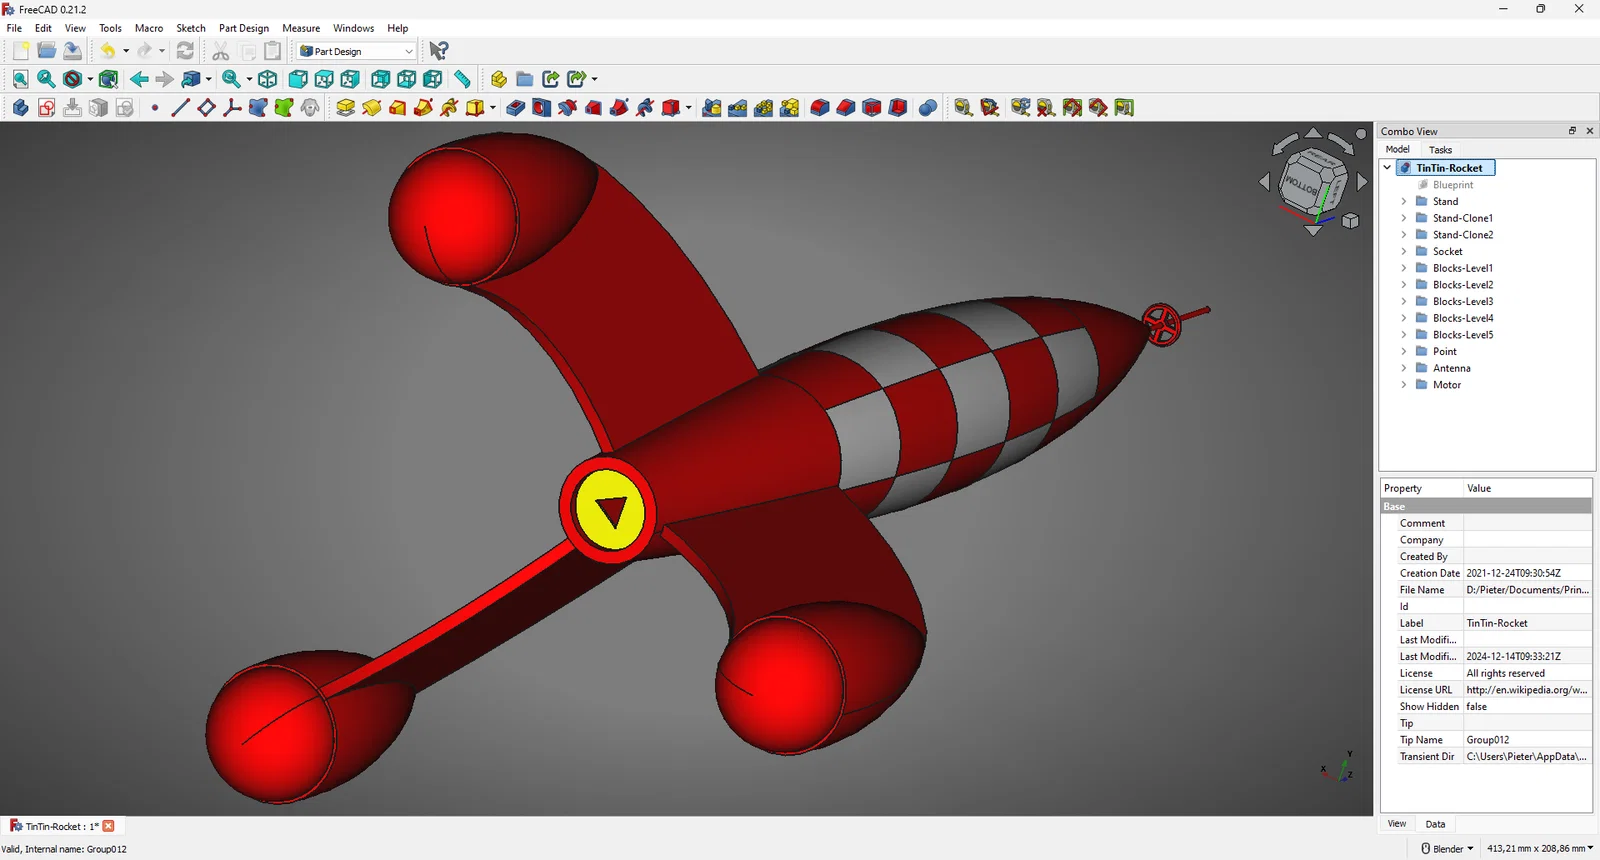
Task: Open the additive primitive dropdown arrow
Action: [x=493, y=108]
